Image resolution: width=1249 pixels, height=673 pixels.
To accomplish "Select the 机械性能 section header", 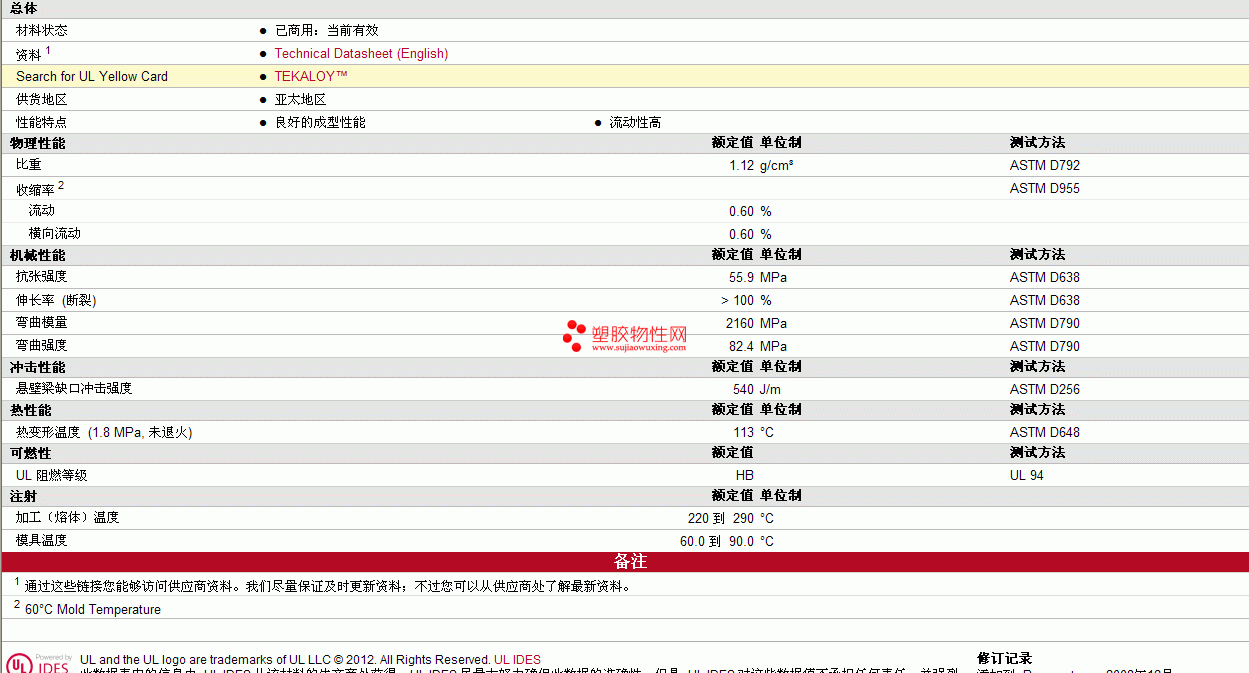I will coord(37,255).
